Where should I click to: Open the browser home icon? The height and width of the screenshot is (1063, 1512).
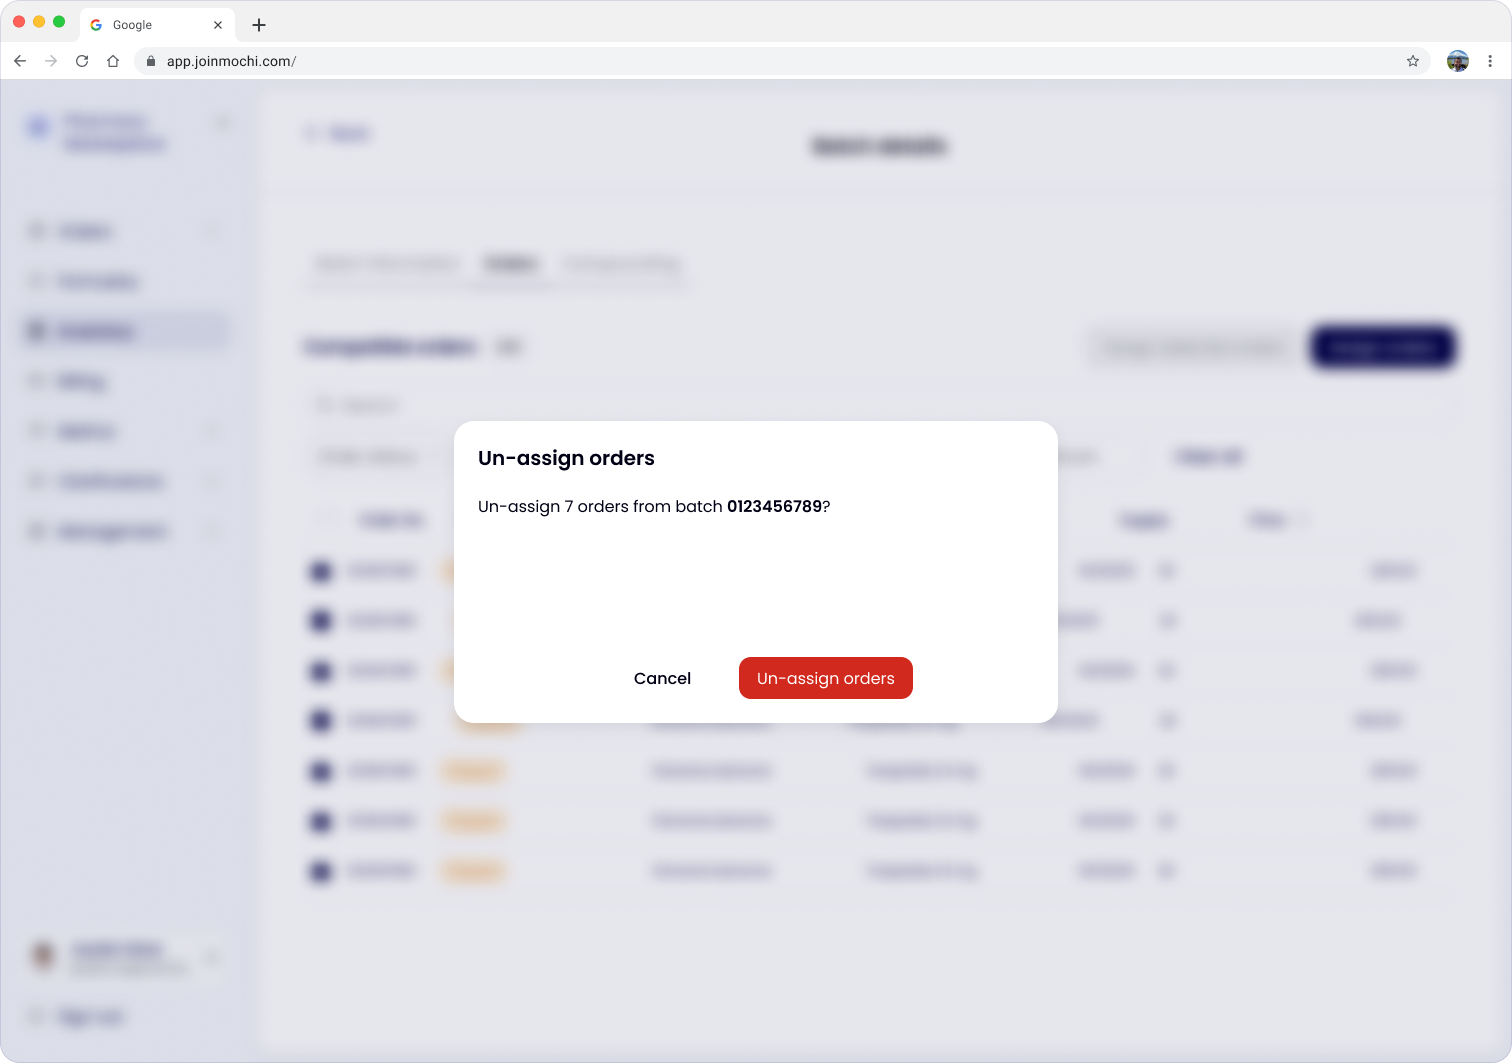(113, 61)
